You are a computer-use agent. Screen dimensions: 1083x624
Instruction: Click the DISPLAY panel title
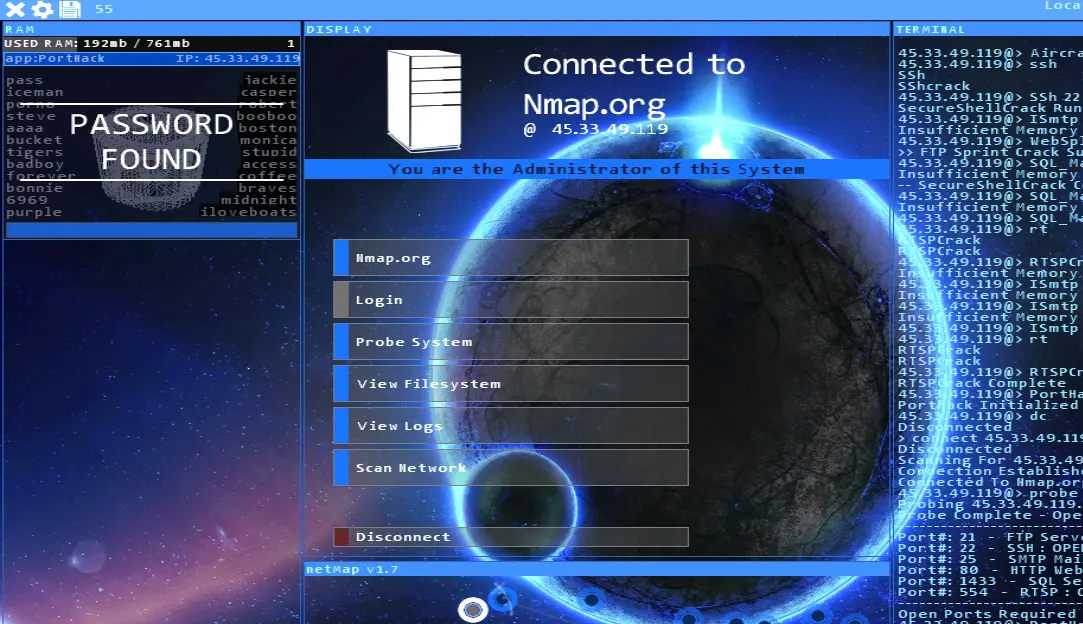pyautogui.click(x=339, y=30)
